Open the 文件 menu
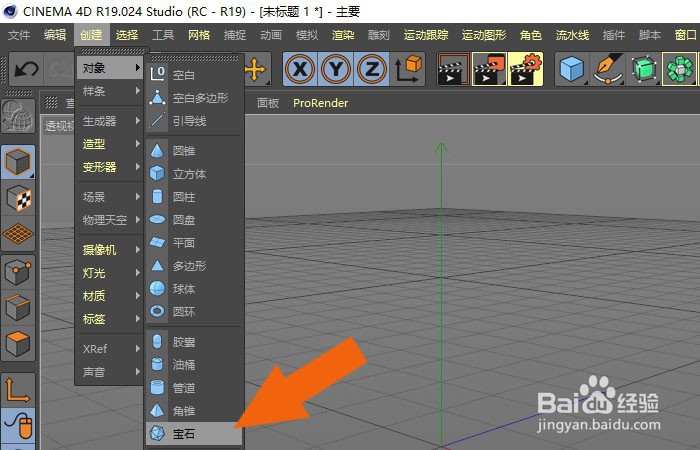The image size is (700, 450). (19, 35)
